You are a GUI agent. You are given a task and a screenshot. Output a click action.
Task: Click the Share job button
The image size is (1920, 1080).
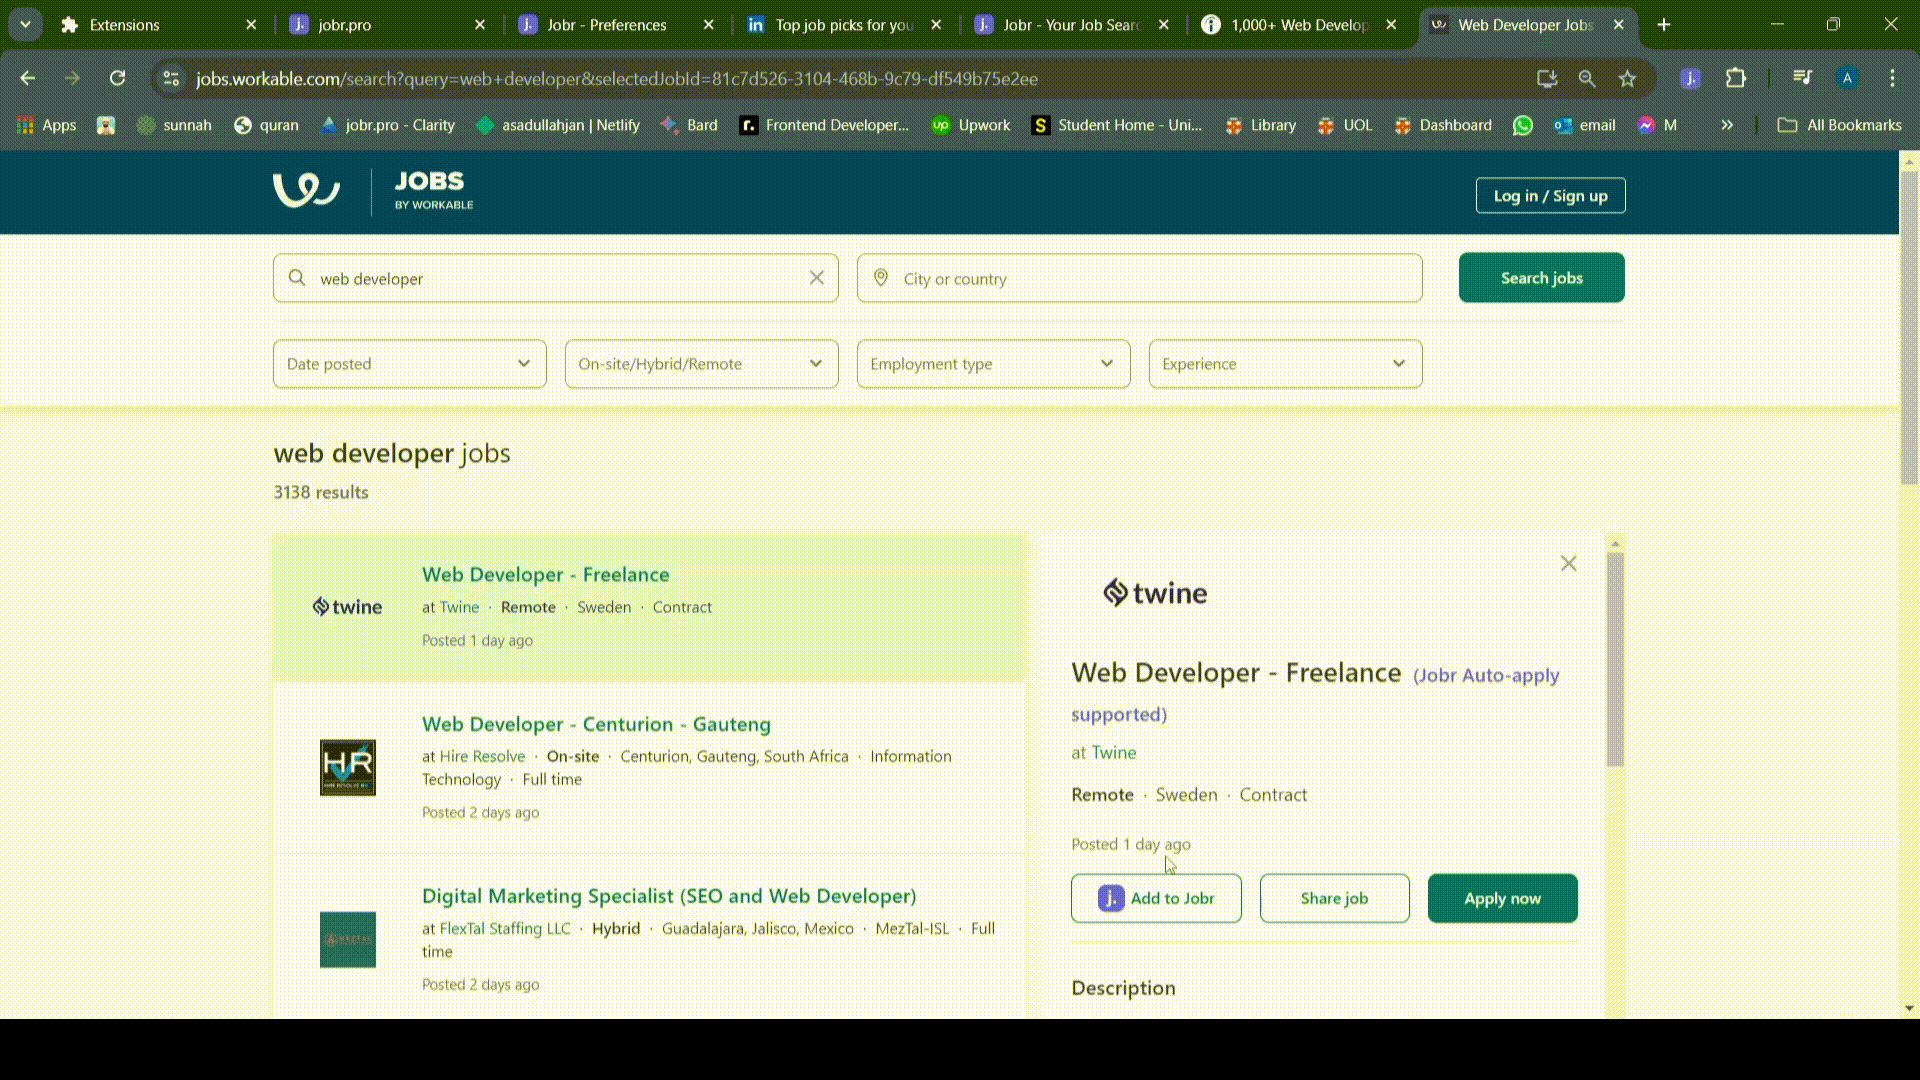point(1335,898)
